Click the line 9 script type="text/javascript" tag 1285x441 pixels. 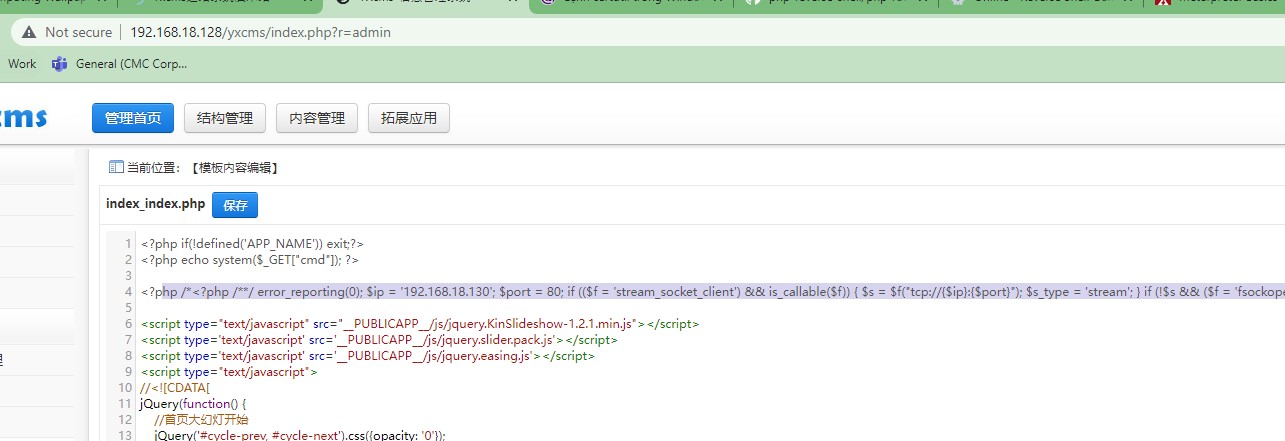pyautogui.click(x=229, y=371)
